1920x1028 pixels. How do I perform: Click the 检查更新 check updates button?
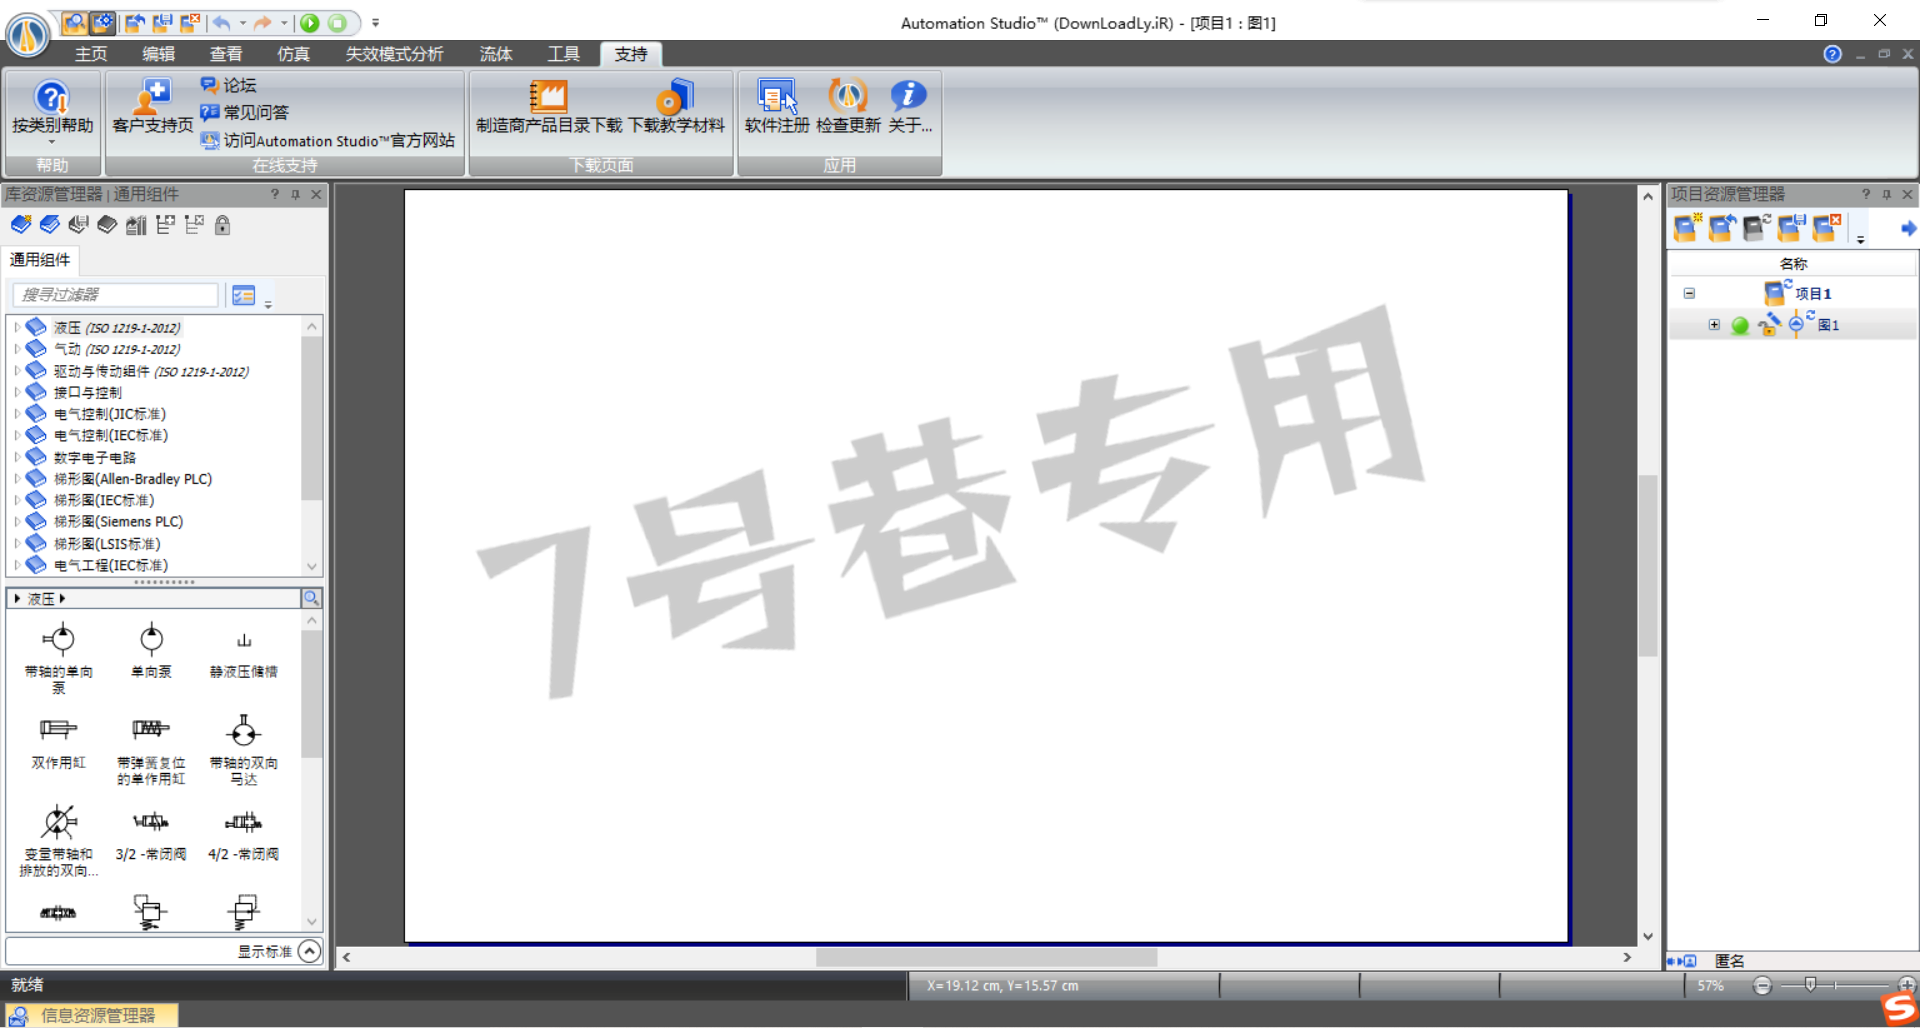click(848, 107)
